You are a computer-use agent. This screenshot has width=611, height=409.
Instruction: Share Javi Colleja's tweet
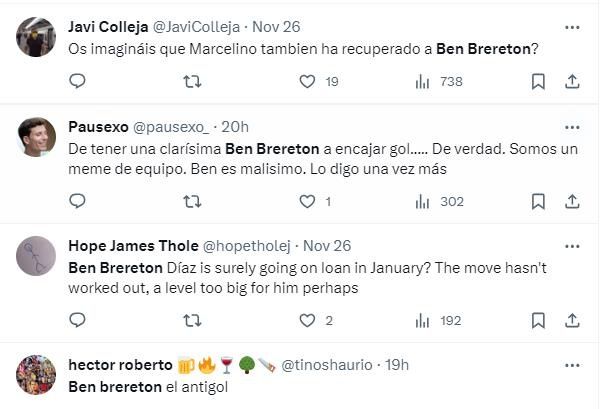572,82
